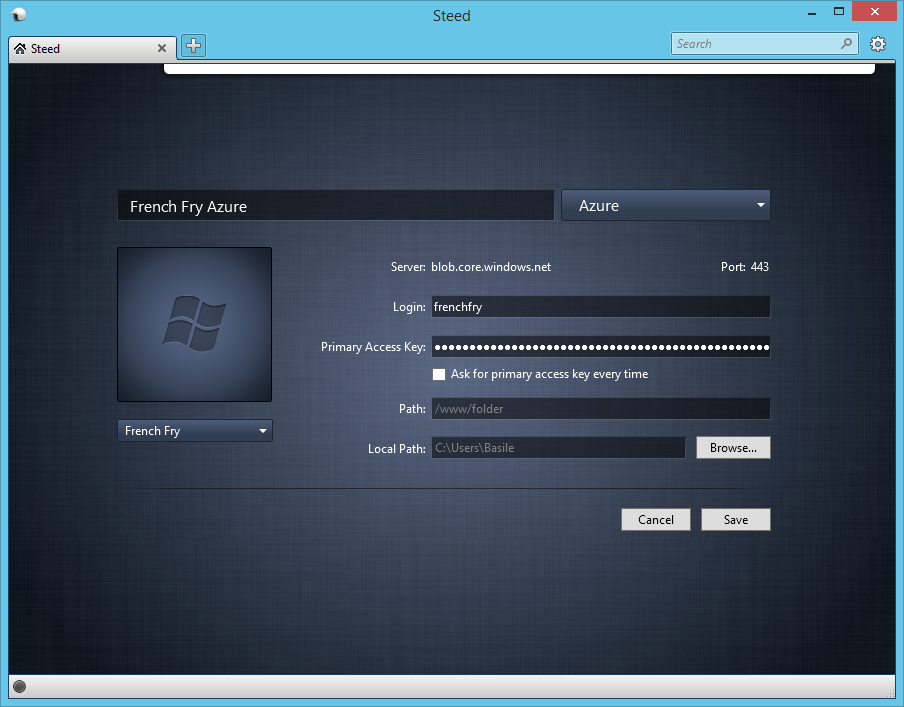Focus the French Fry Azure name field
This screenshot has height=707, width=904.
(x=335, y=206)
